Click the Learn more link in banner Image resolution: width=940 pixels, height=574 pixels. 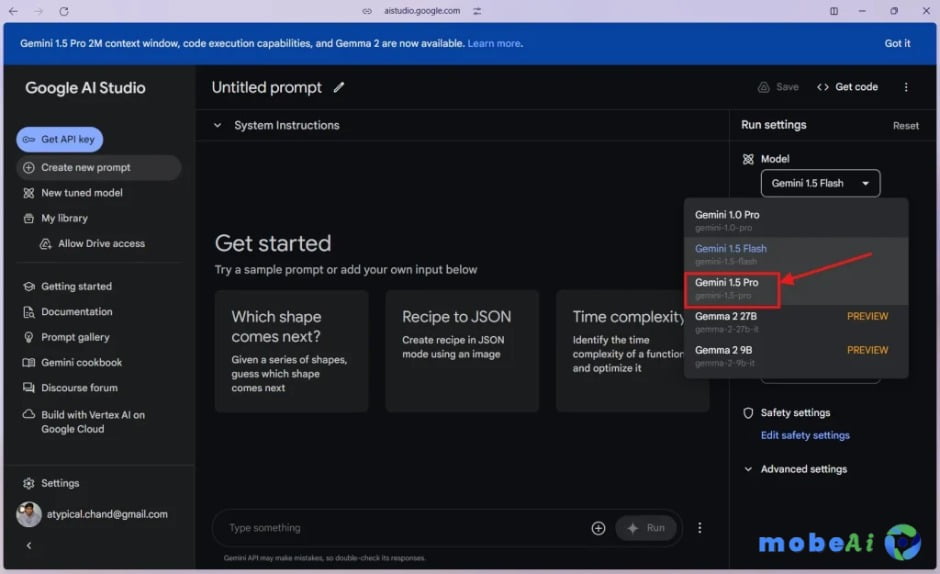[494, 43]
